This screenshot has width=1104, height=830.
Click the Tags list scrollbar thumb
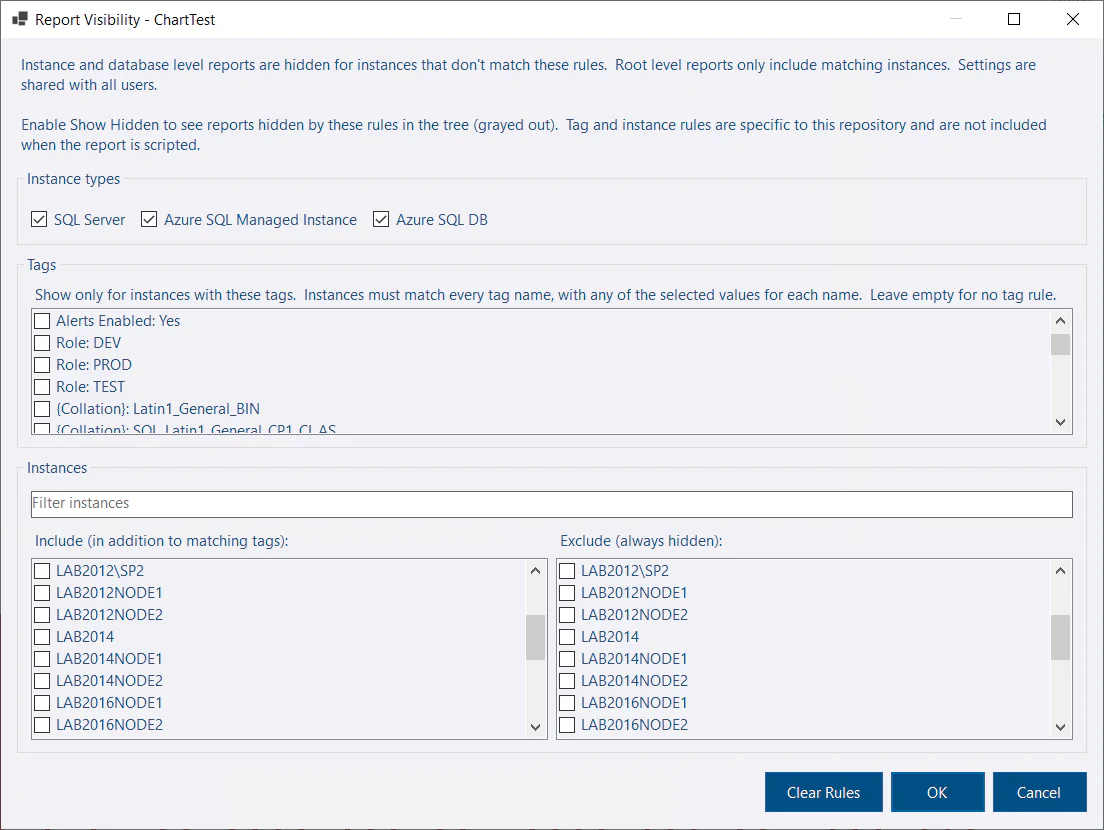tap(1060, 344)
